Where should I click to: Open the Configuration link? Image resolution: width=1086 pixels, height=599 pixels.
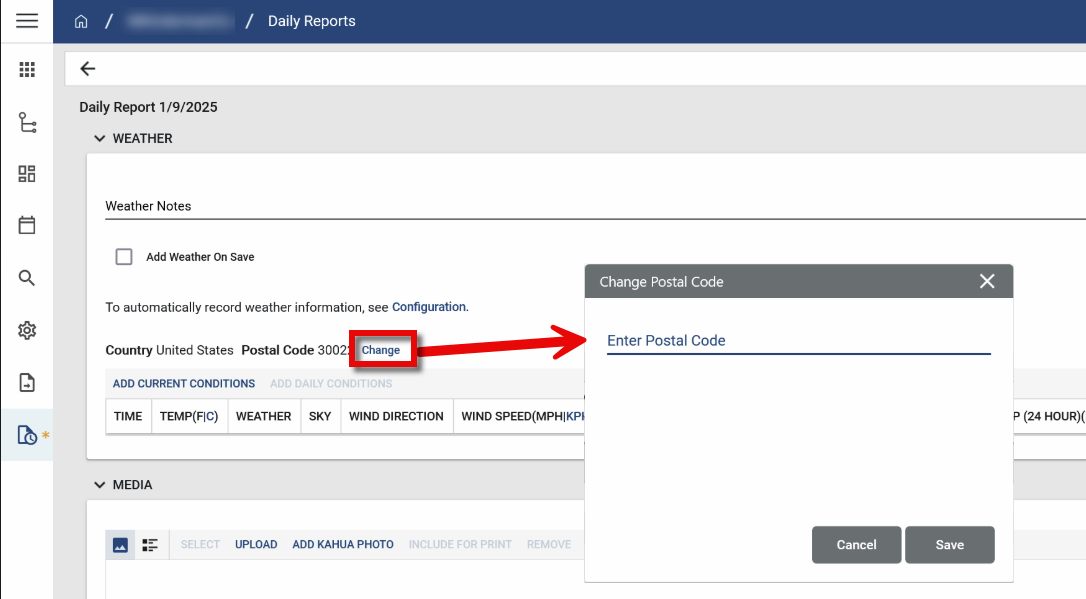pos(429,307)
